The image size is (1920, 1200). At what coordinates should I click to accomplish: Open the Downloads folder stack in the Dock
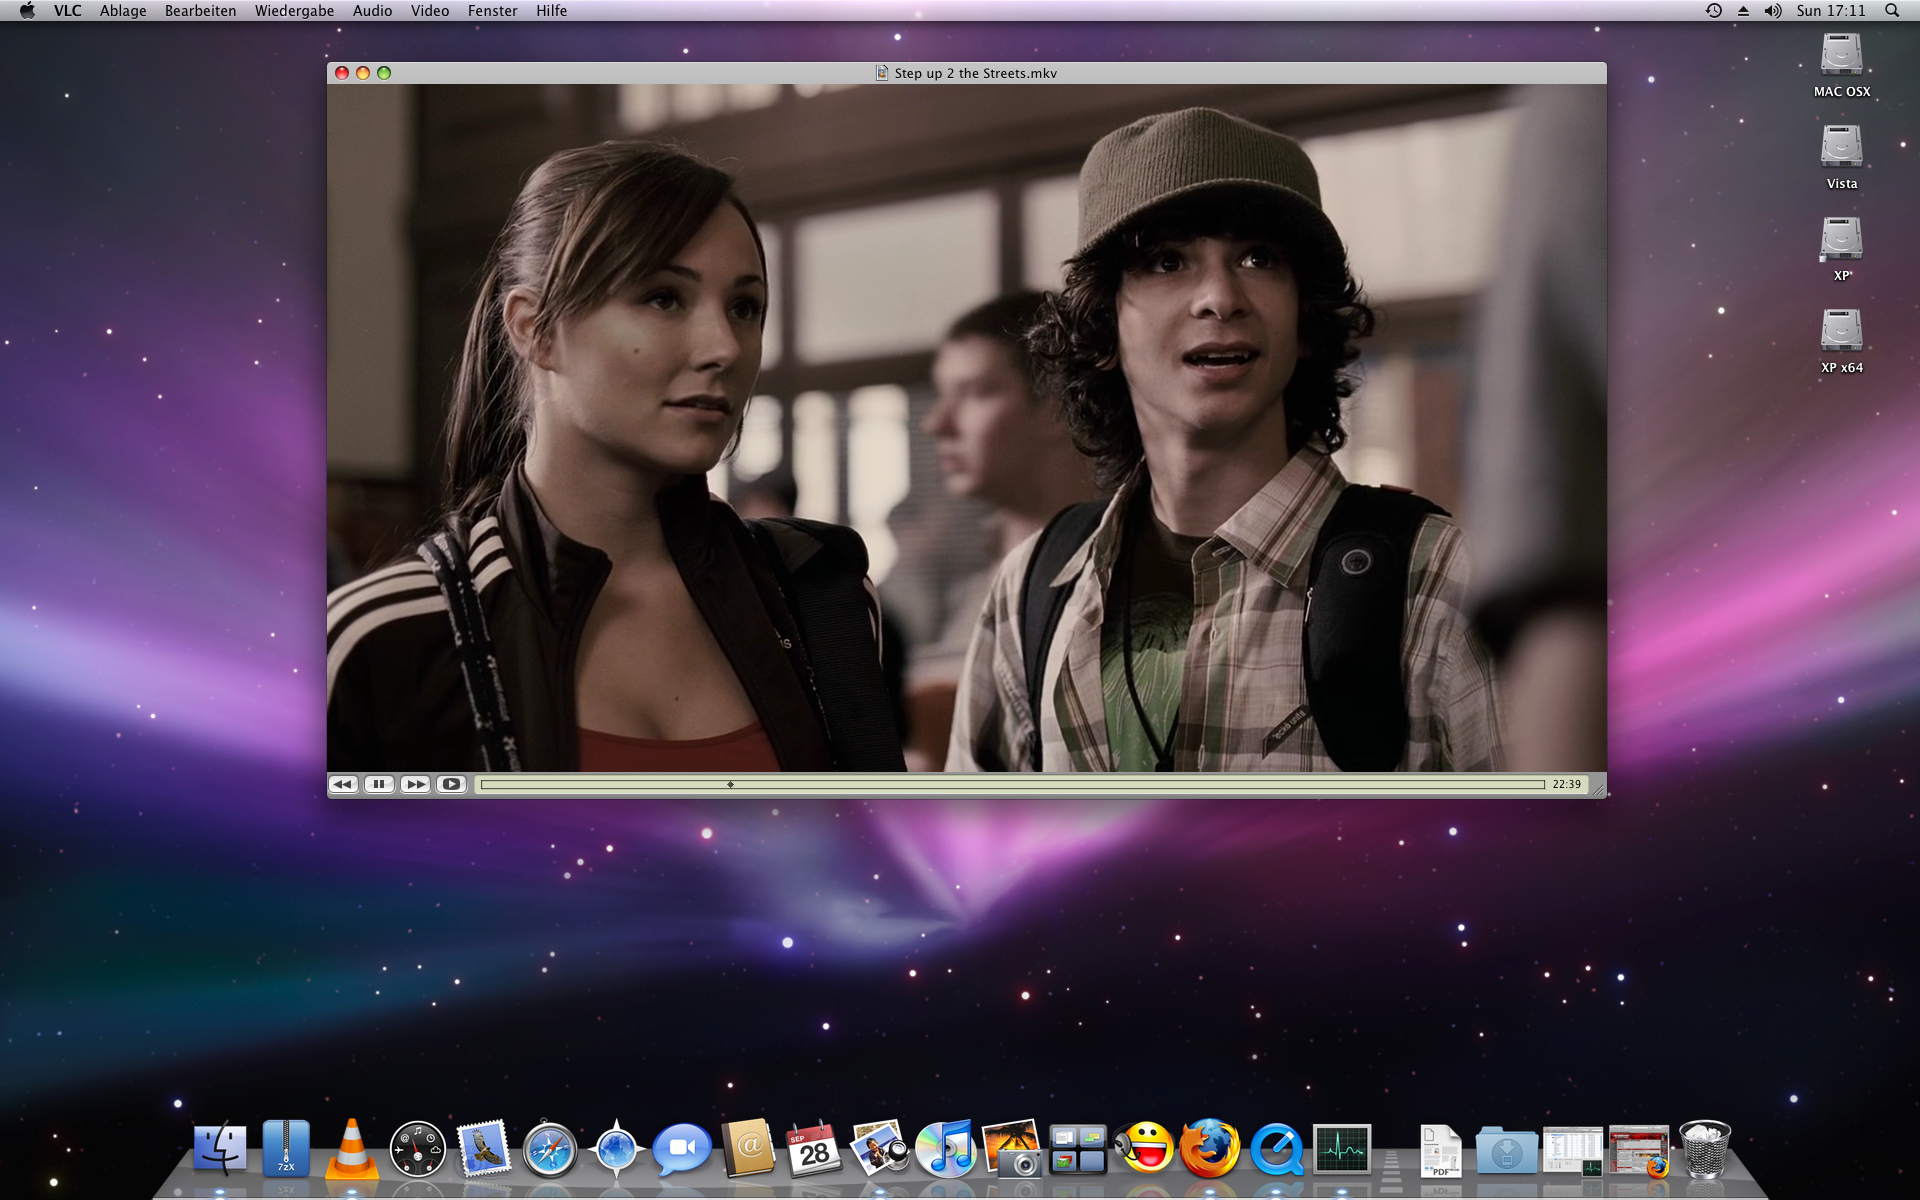[x=1506, y=1150]
